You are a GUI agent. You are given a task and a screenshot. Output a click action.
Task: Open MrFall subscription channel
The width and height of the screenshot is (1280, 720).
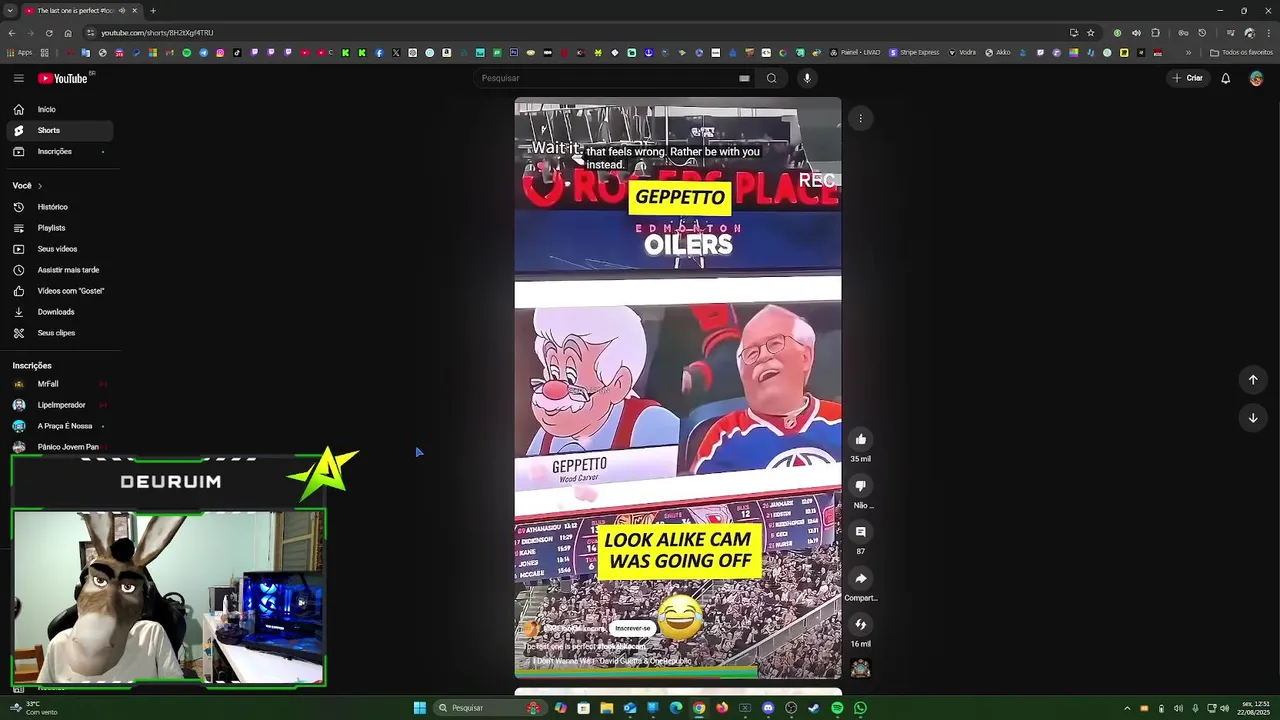tap(60, 384)
